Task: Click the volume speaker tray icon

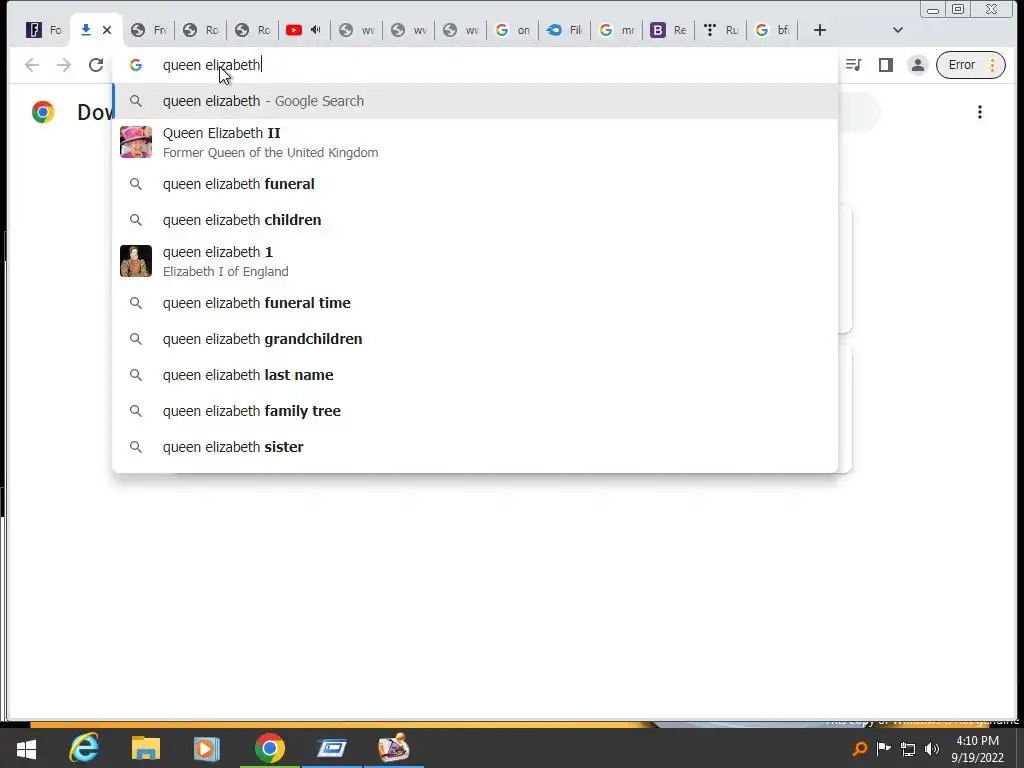Action: click(932, 748)
